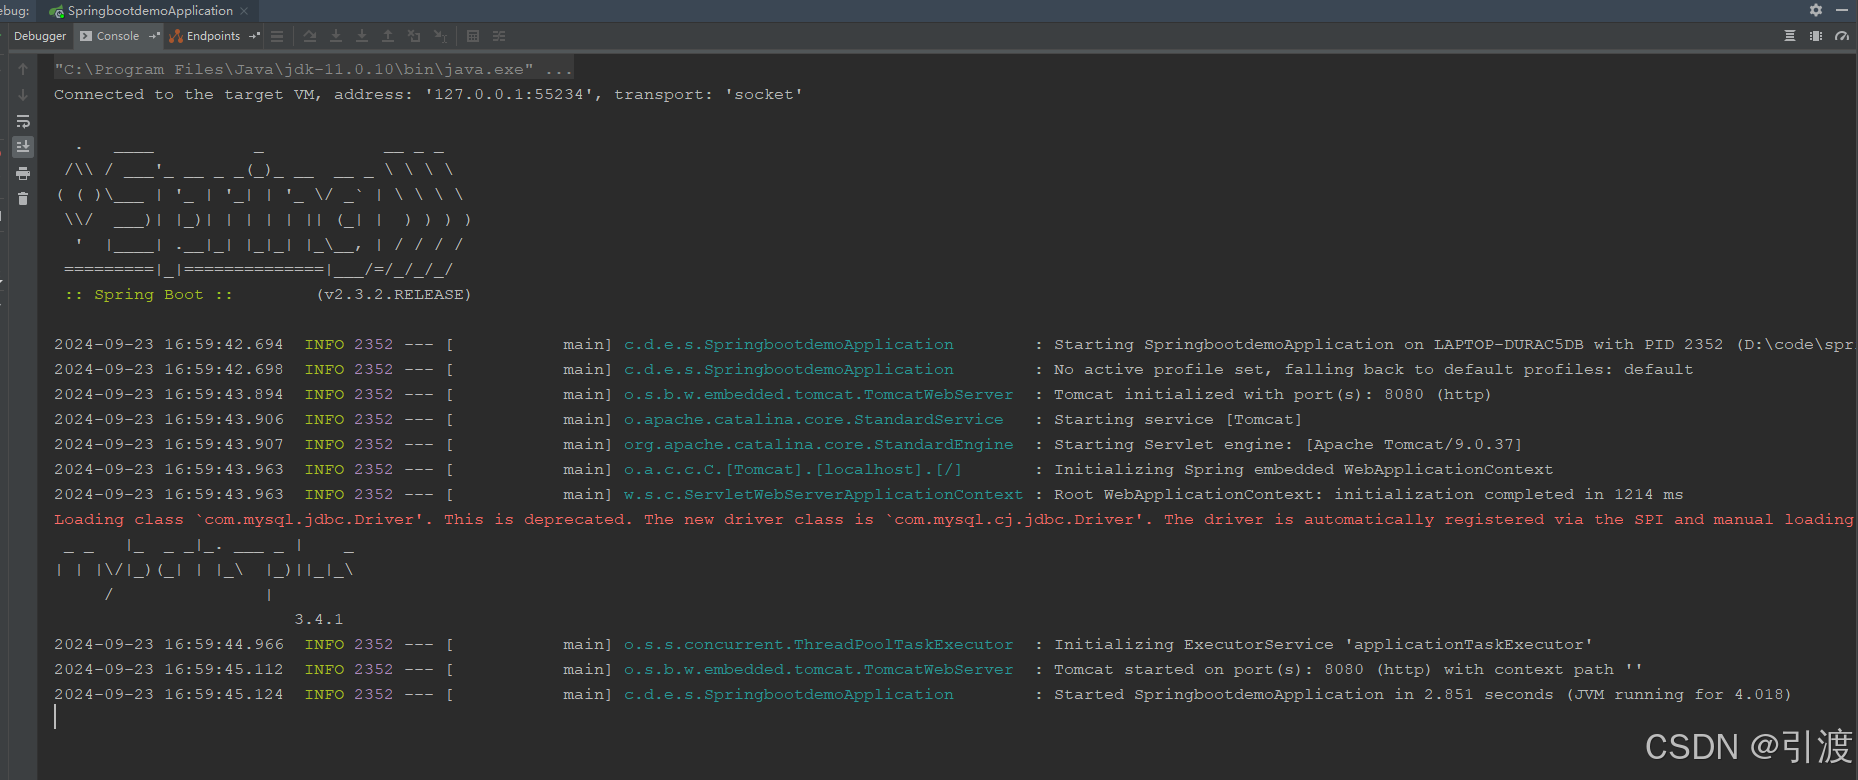Click 'Started SpringbootdemoApplication in 2.851 seconds' message
Image resolution: width=1858 pixels, height=780 pixels.
click(x=1422, y=695)
